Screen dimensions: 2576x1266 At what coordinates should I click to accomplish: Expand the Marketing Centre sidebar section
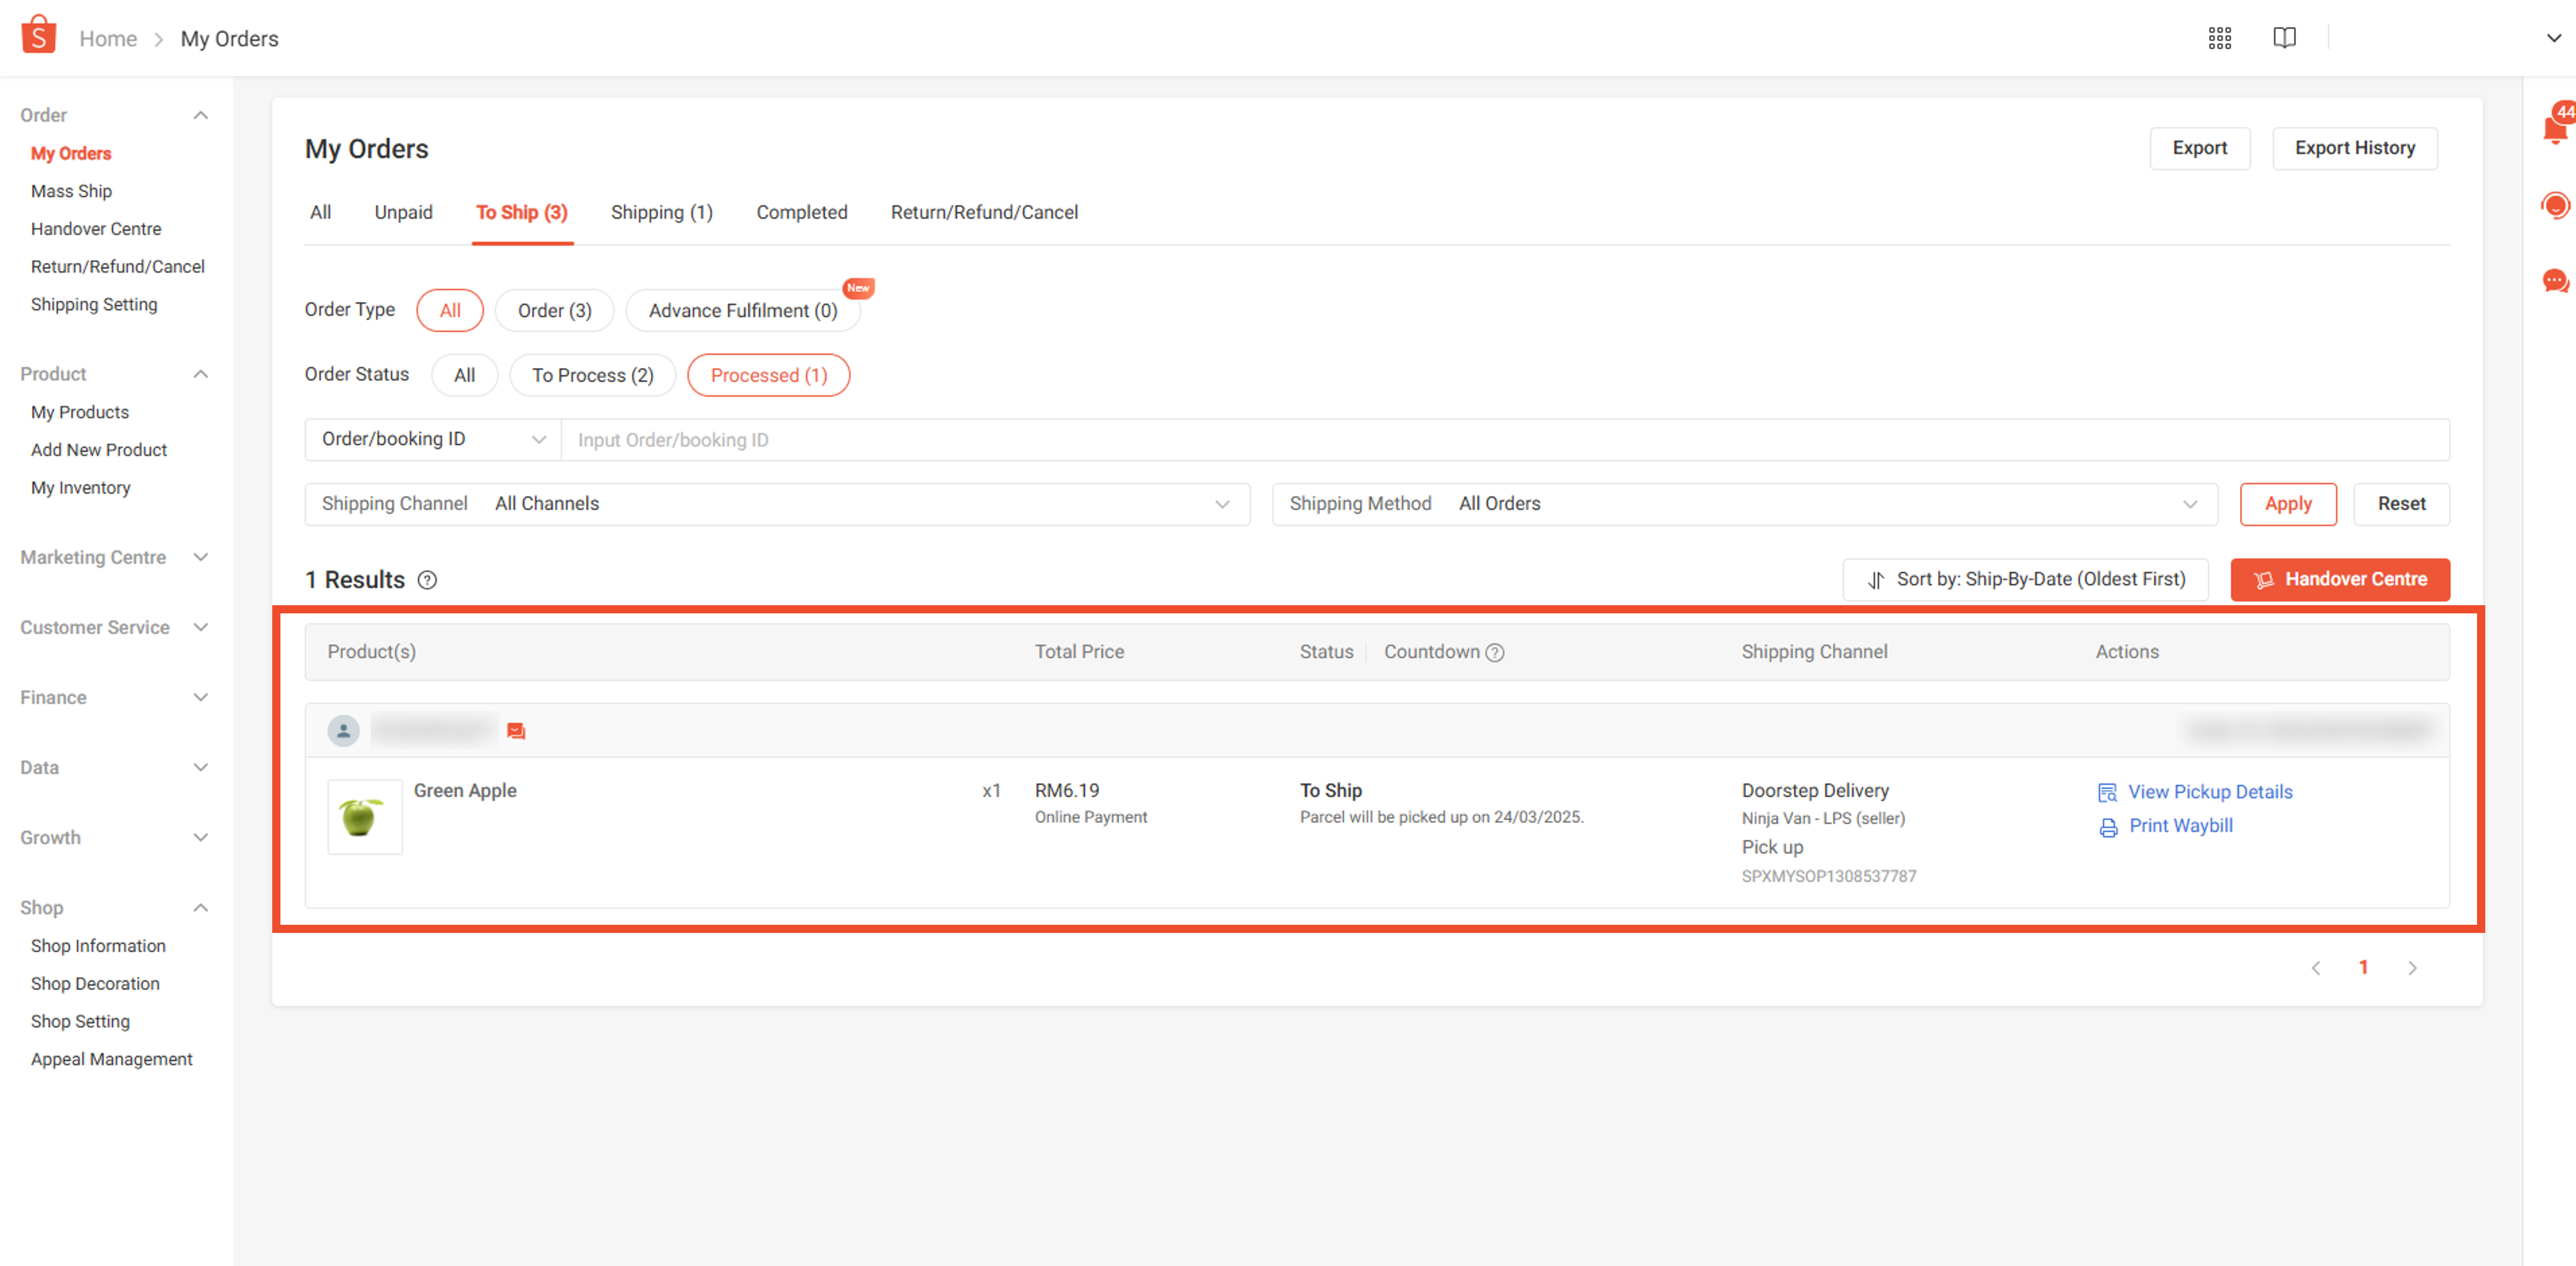pos(115,557)
